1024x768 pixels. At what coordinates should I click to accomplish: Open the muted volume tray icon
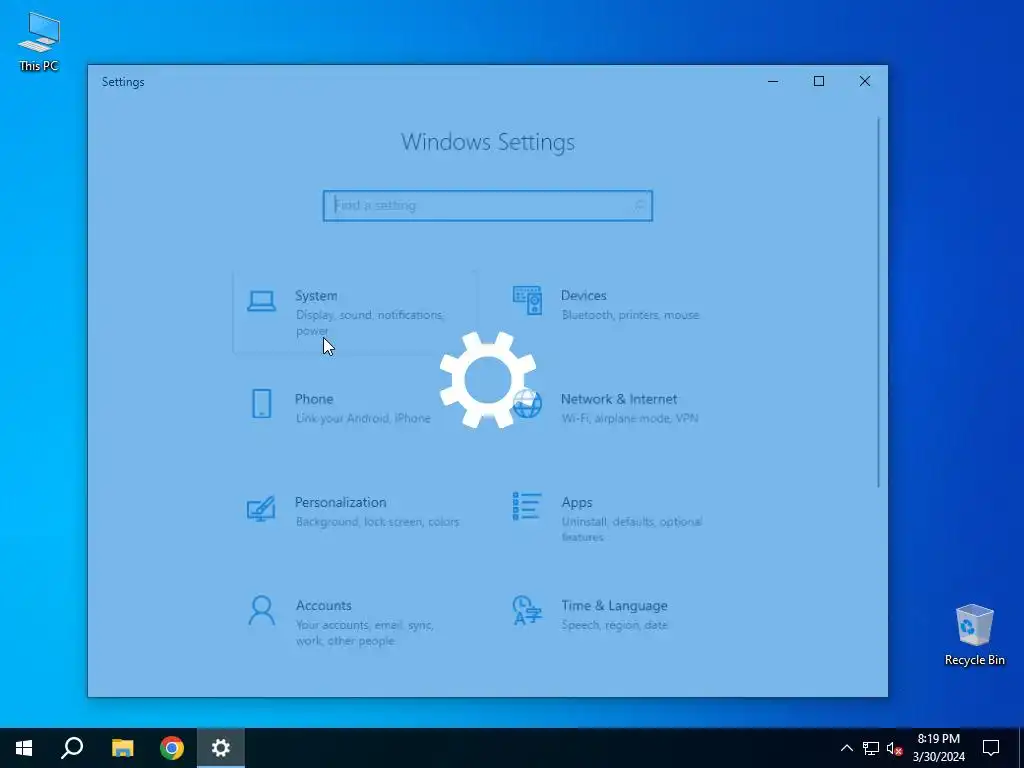pos(895,748)
